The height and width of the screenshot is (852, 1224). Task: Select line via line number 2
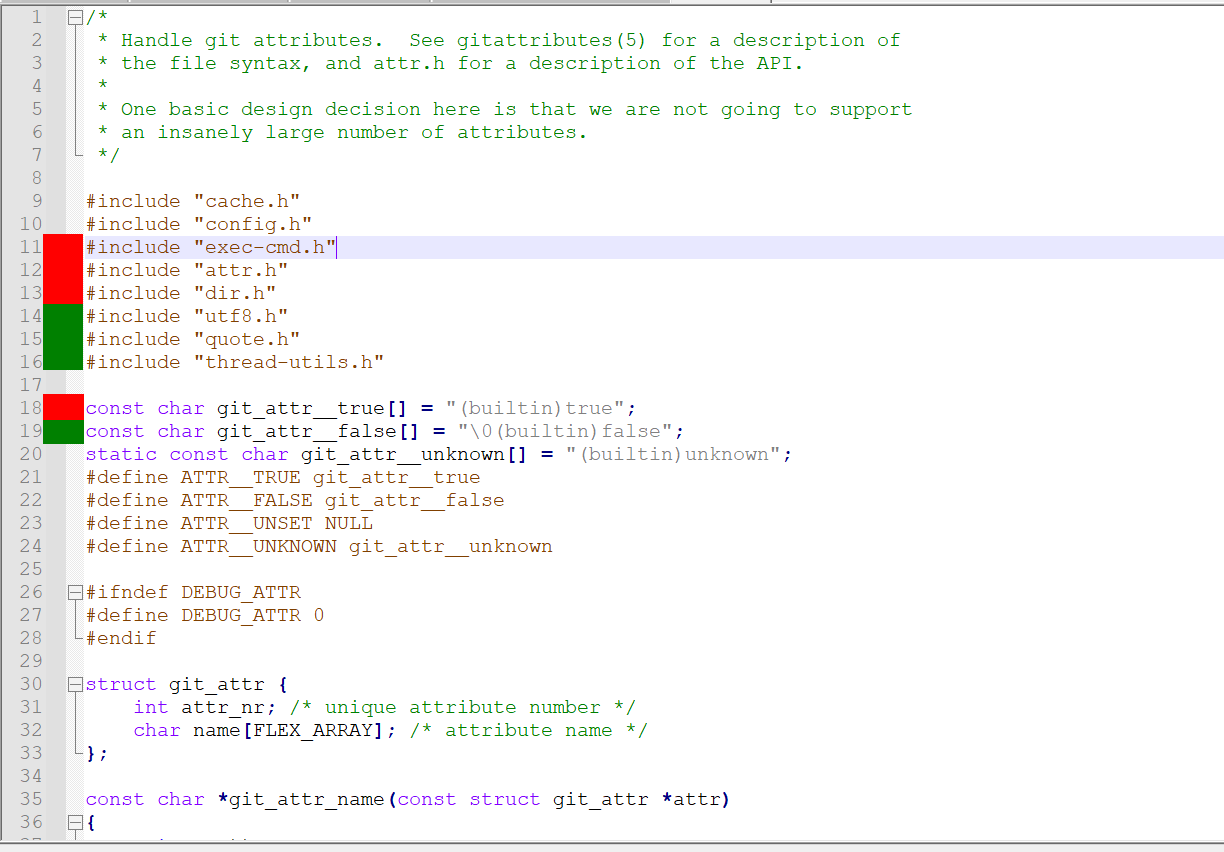(36, 40)
